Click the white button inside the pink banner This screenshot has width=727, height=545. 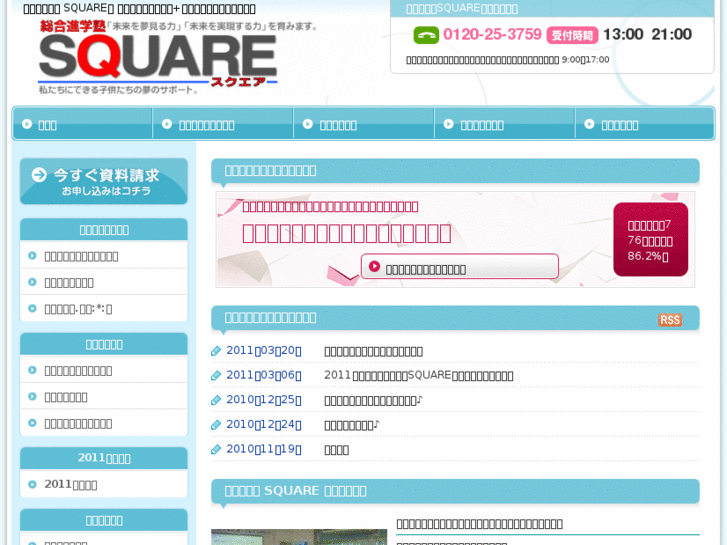459,266
